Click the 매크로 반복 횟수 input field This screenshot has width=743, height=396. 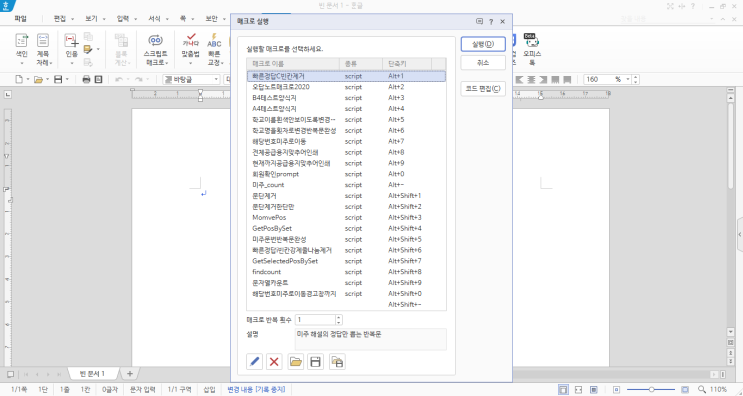[x=315, y=320]
